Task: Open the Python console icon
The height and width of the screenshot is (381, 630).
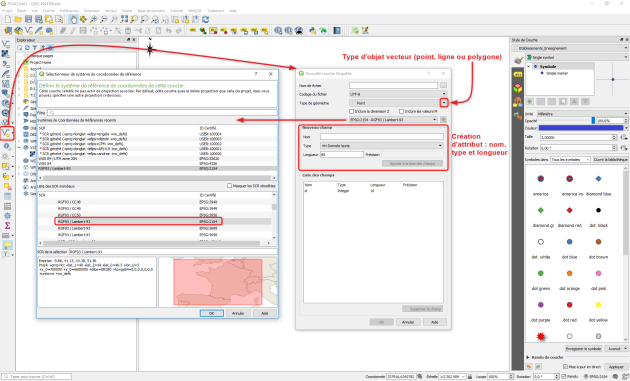Action: 313,31
